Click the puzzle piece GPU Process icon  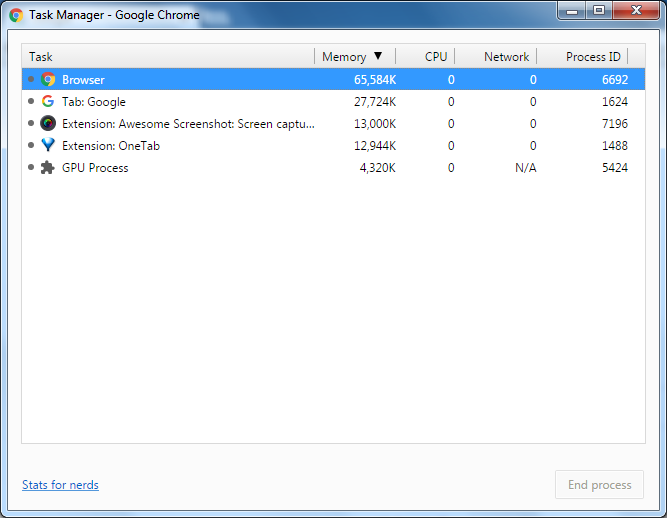[48, 168]
